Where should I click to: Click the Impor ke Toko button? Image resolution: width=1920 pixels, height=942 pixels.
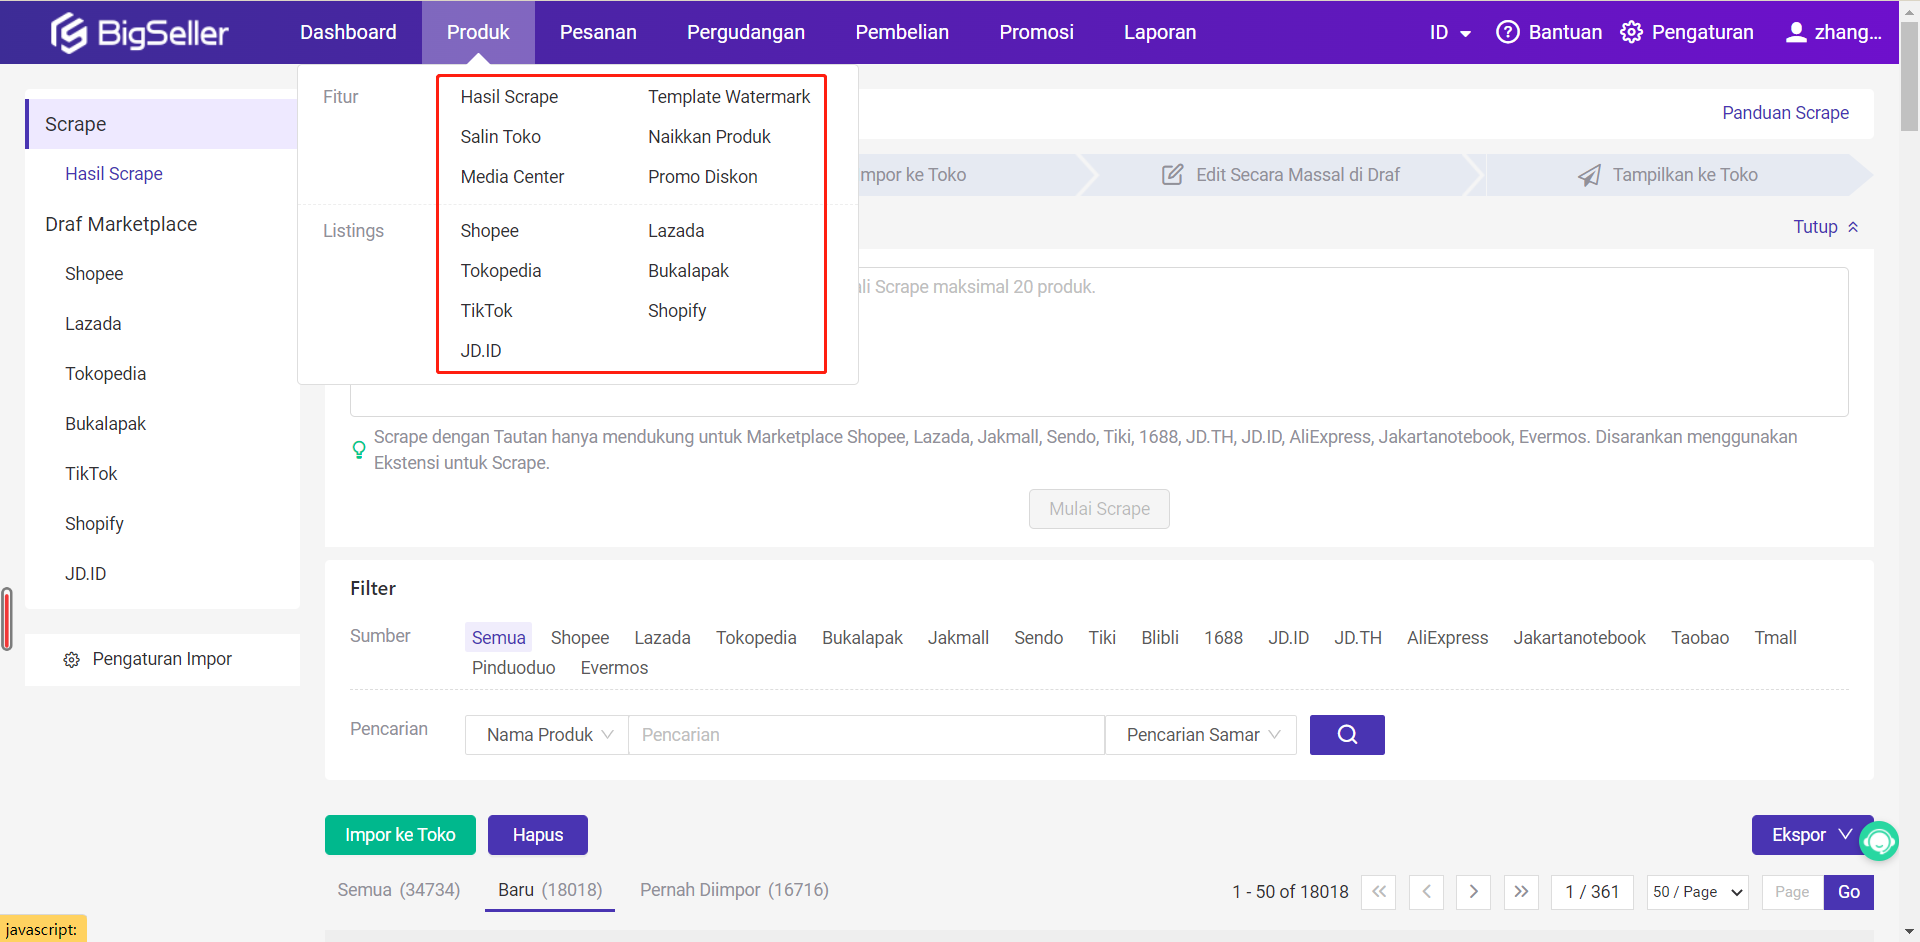point(400,835)
